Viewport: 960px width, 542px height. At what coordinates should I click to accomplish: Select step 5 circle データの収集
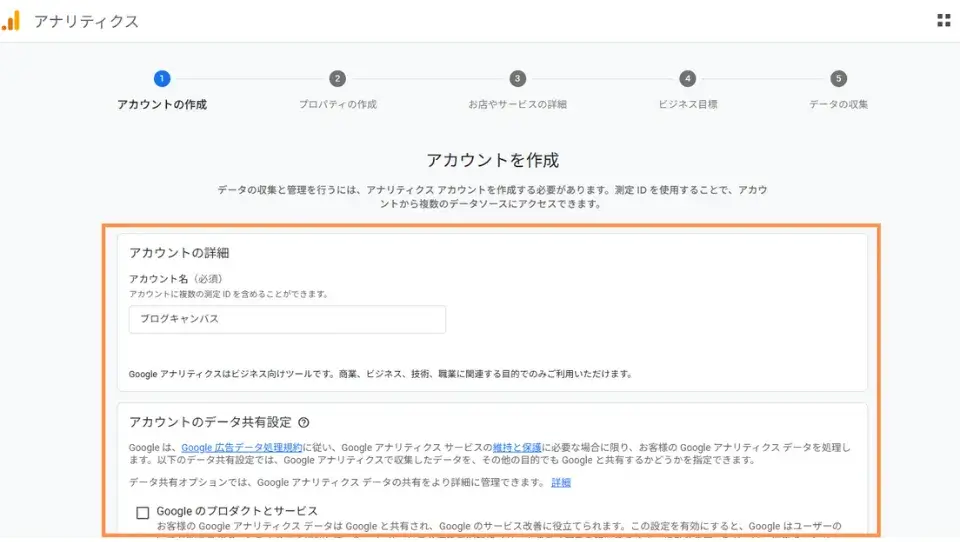point(838,78)
